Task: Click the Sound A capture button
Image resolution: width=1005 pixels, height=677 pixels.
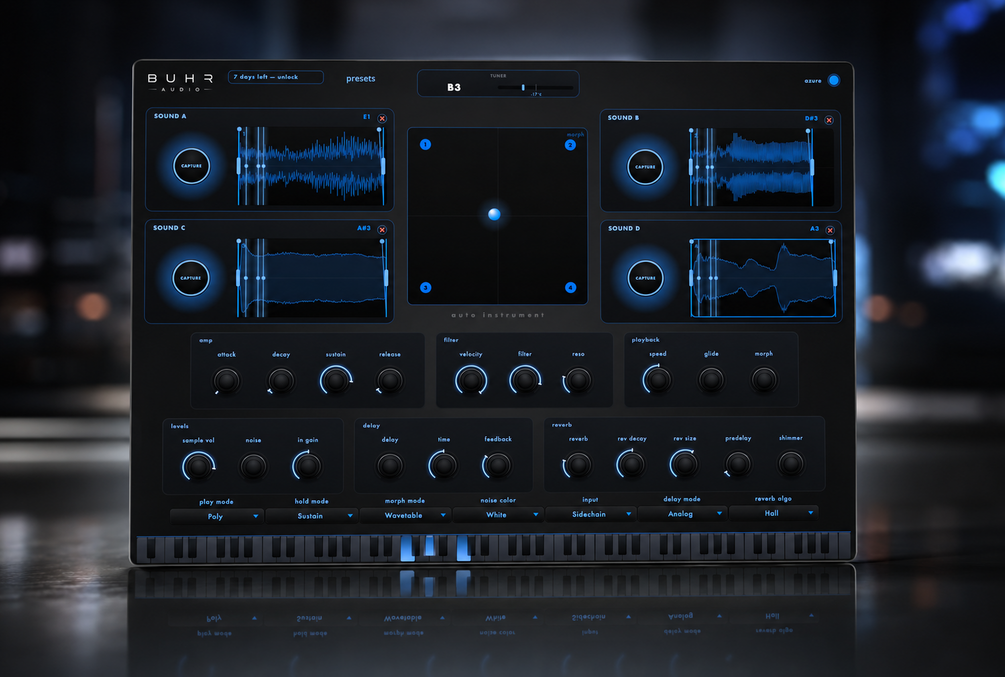Action: click(x=192, y=166)
